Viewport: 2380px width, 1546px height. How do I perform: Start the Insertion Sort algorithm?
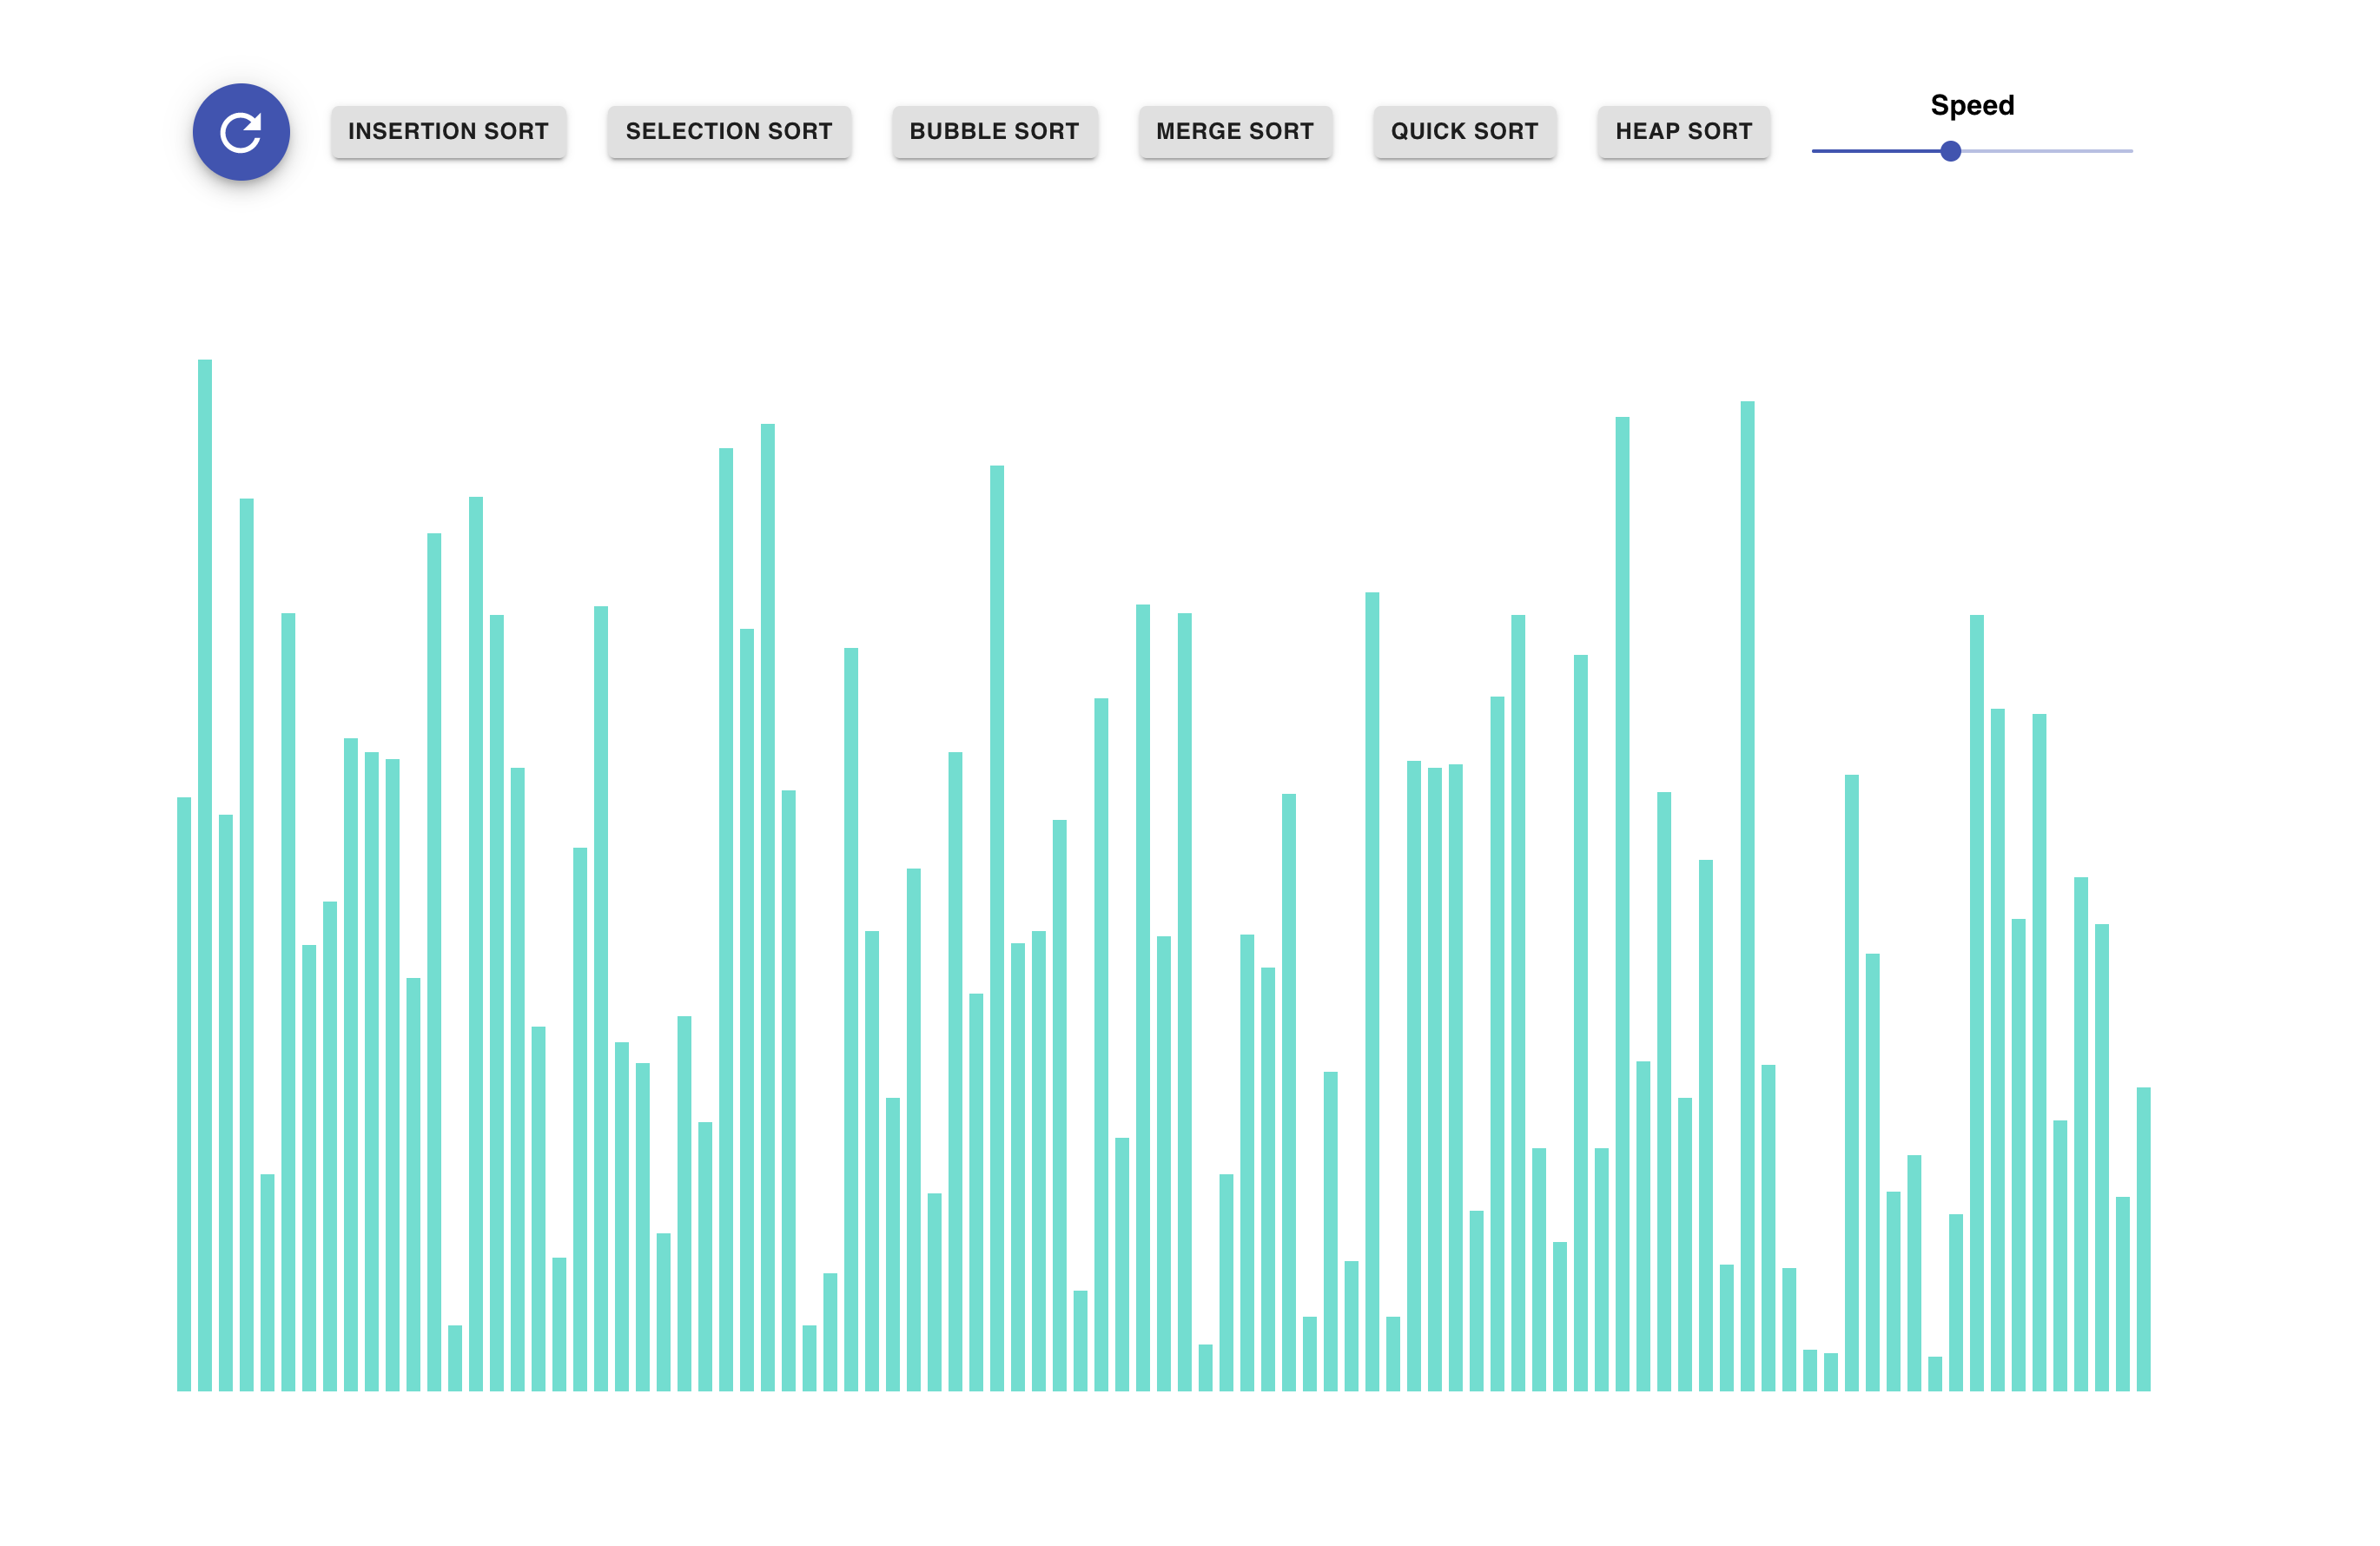click(448, 132)
